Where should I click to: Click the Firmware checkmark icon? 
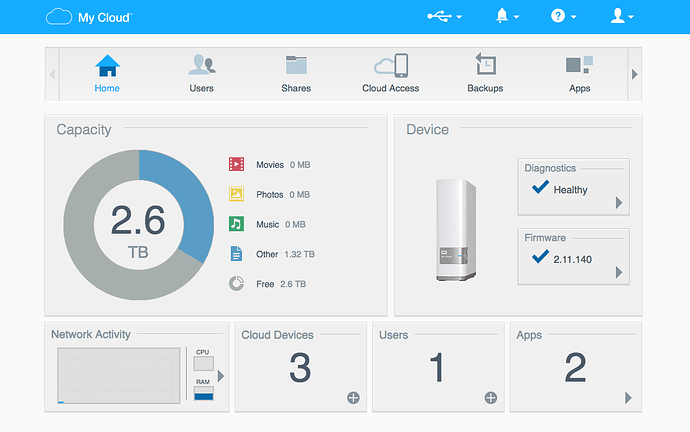click(x=540, y=256)
